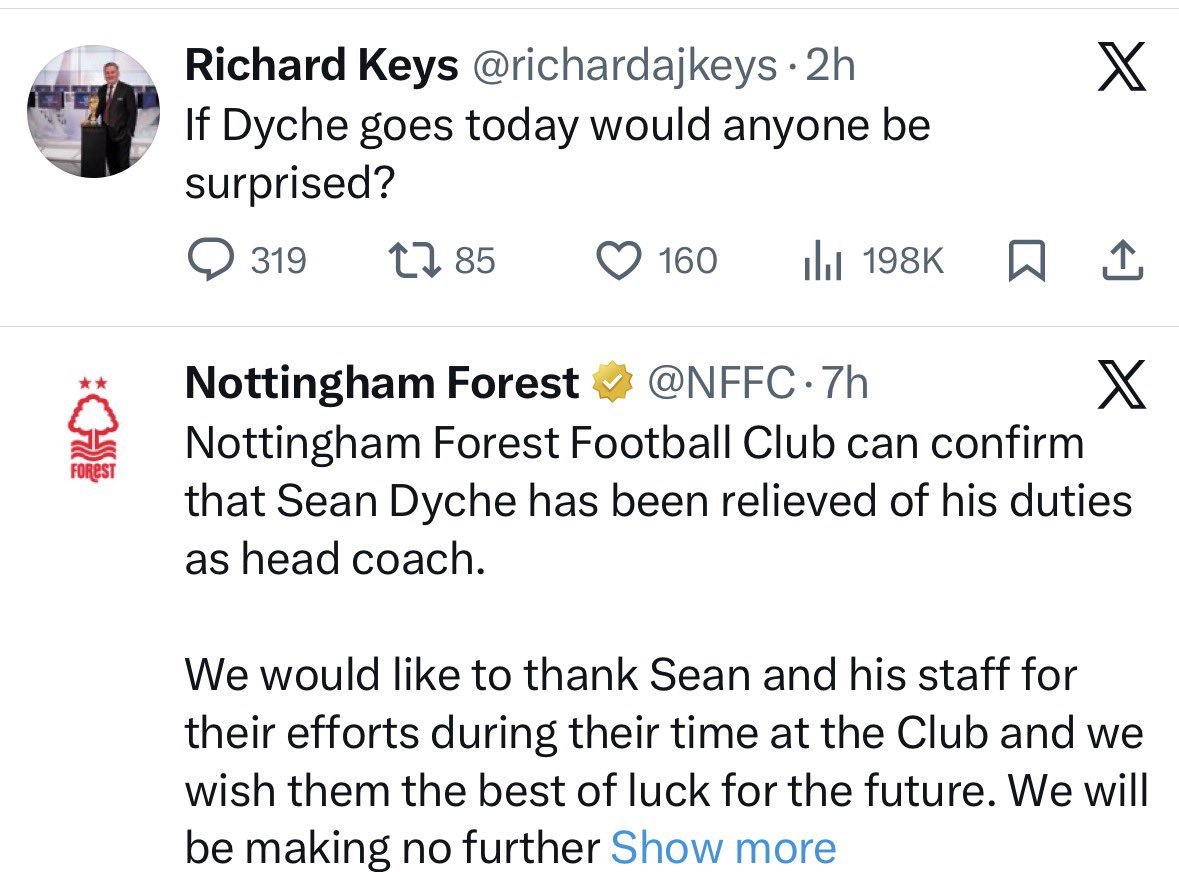The height and width of the screenshot is (872, 1179).
Task: Open the Sean Dyche relieved announcement text
Action: coord(657,500)
